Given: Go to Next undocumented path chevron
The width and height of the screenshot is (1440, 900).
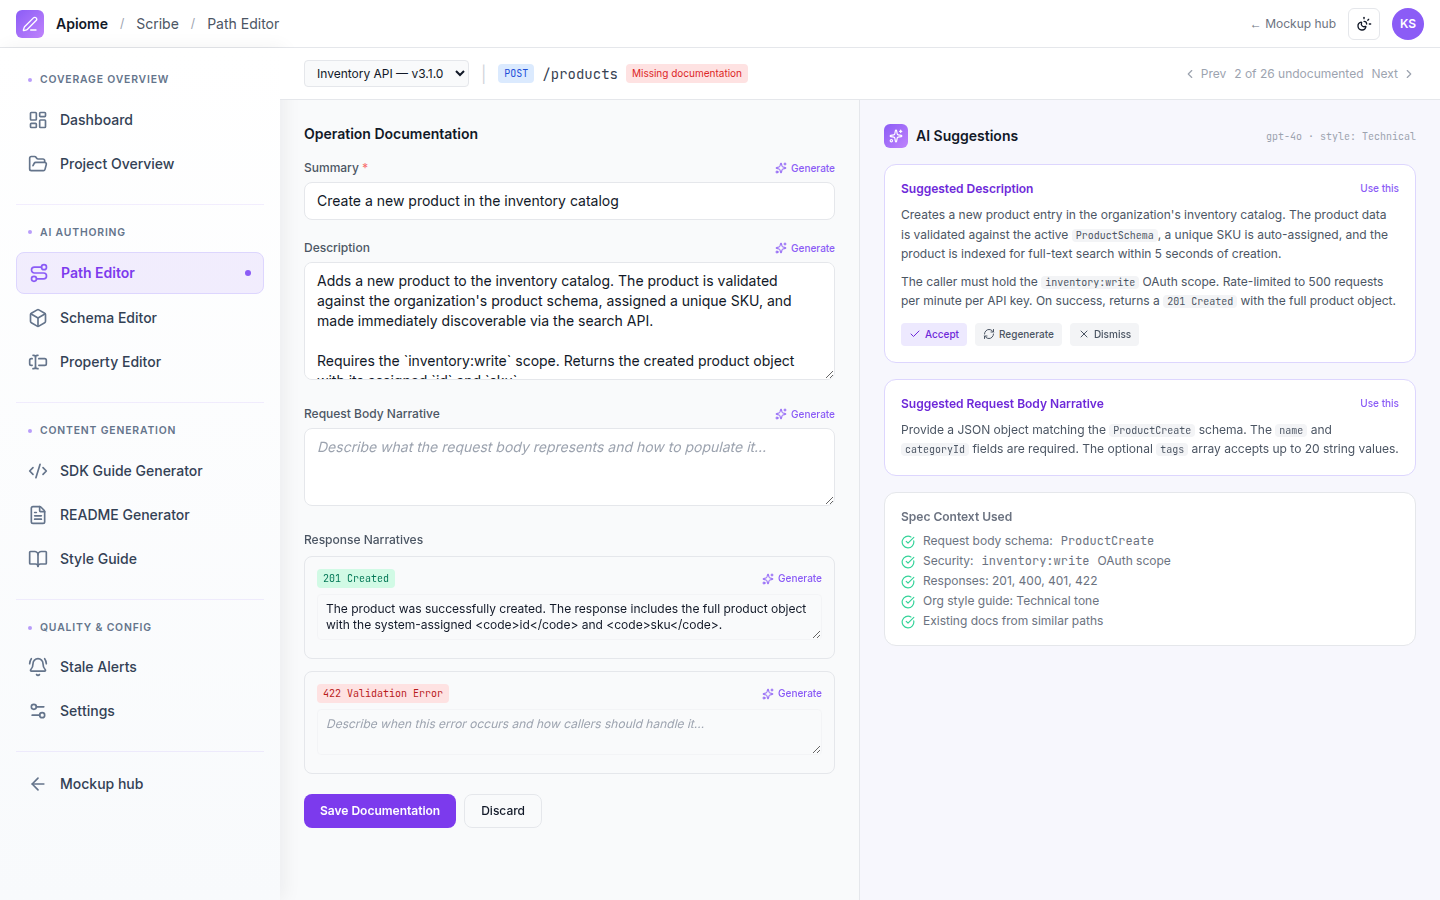Looking at the screenshot, I should [x=1409, y=74].
